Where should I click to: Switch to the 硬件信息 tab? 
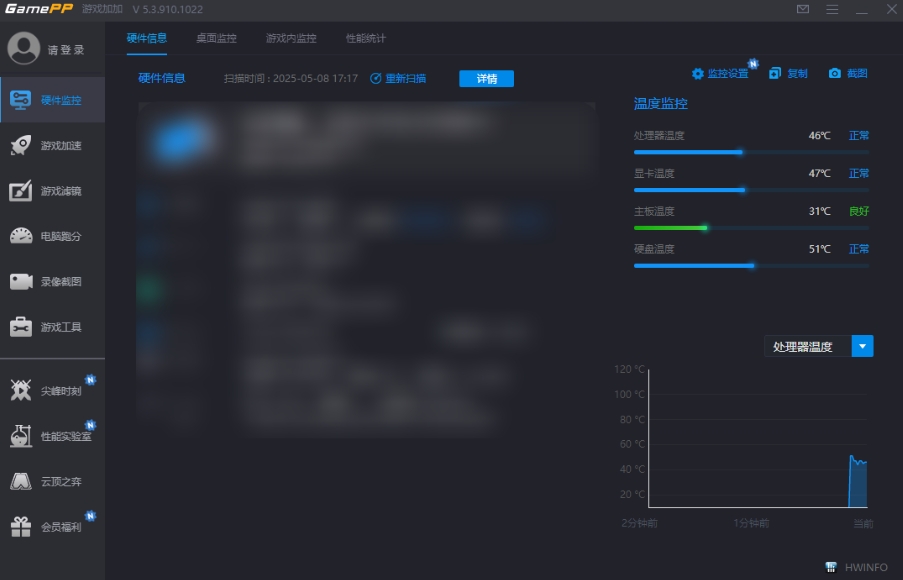(147, 39)
